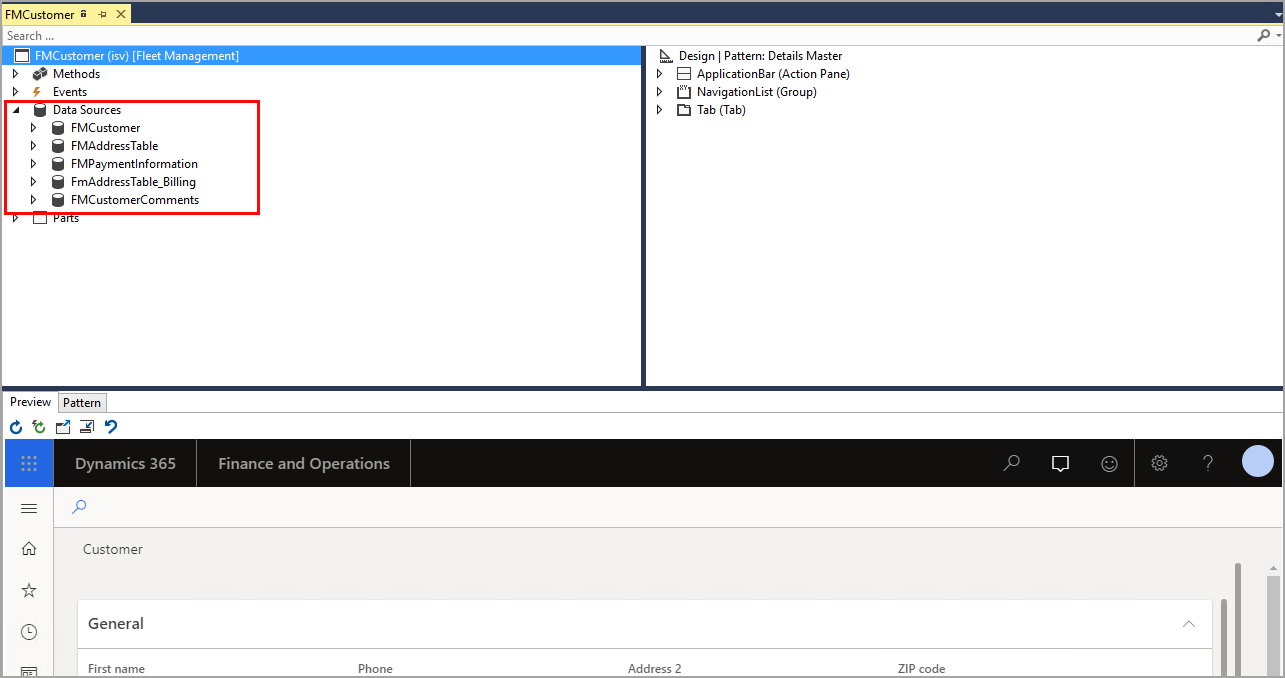Viewport: 1285px width, 678px height.
Task: Select the FMPaymentInformation data source
Action: [x=134, y=163]
